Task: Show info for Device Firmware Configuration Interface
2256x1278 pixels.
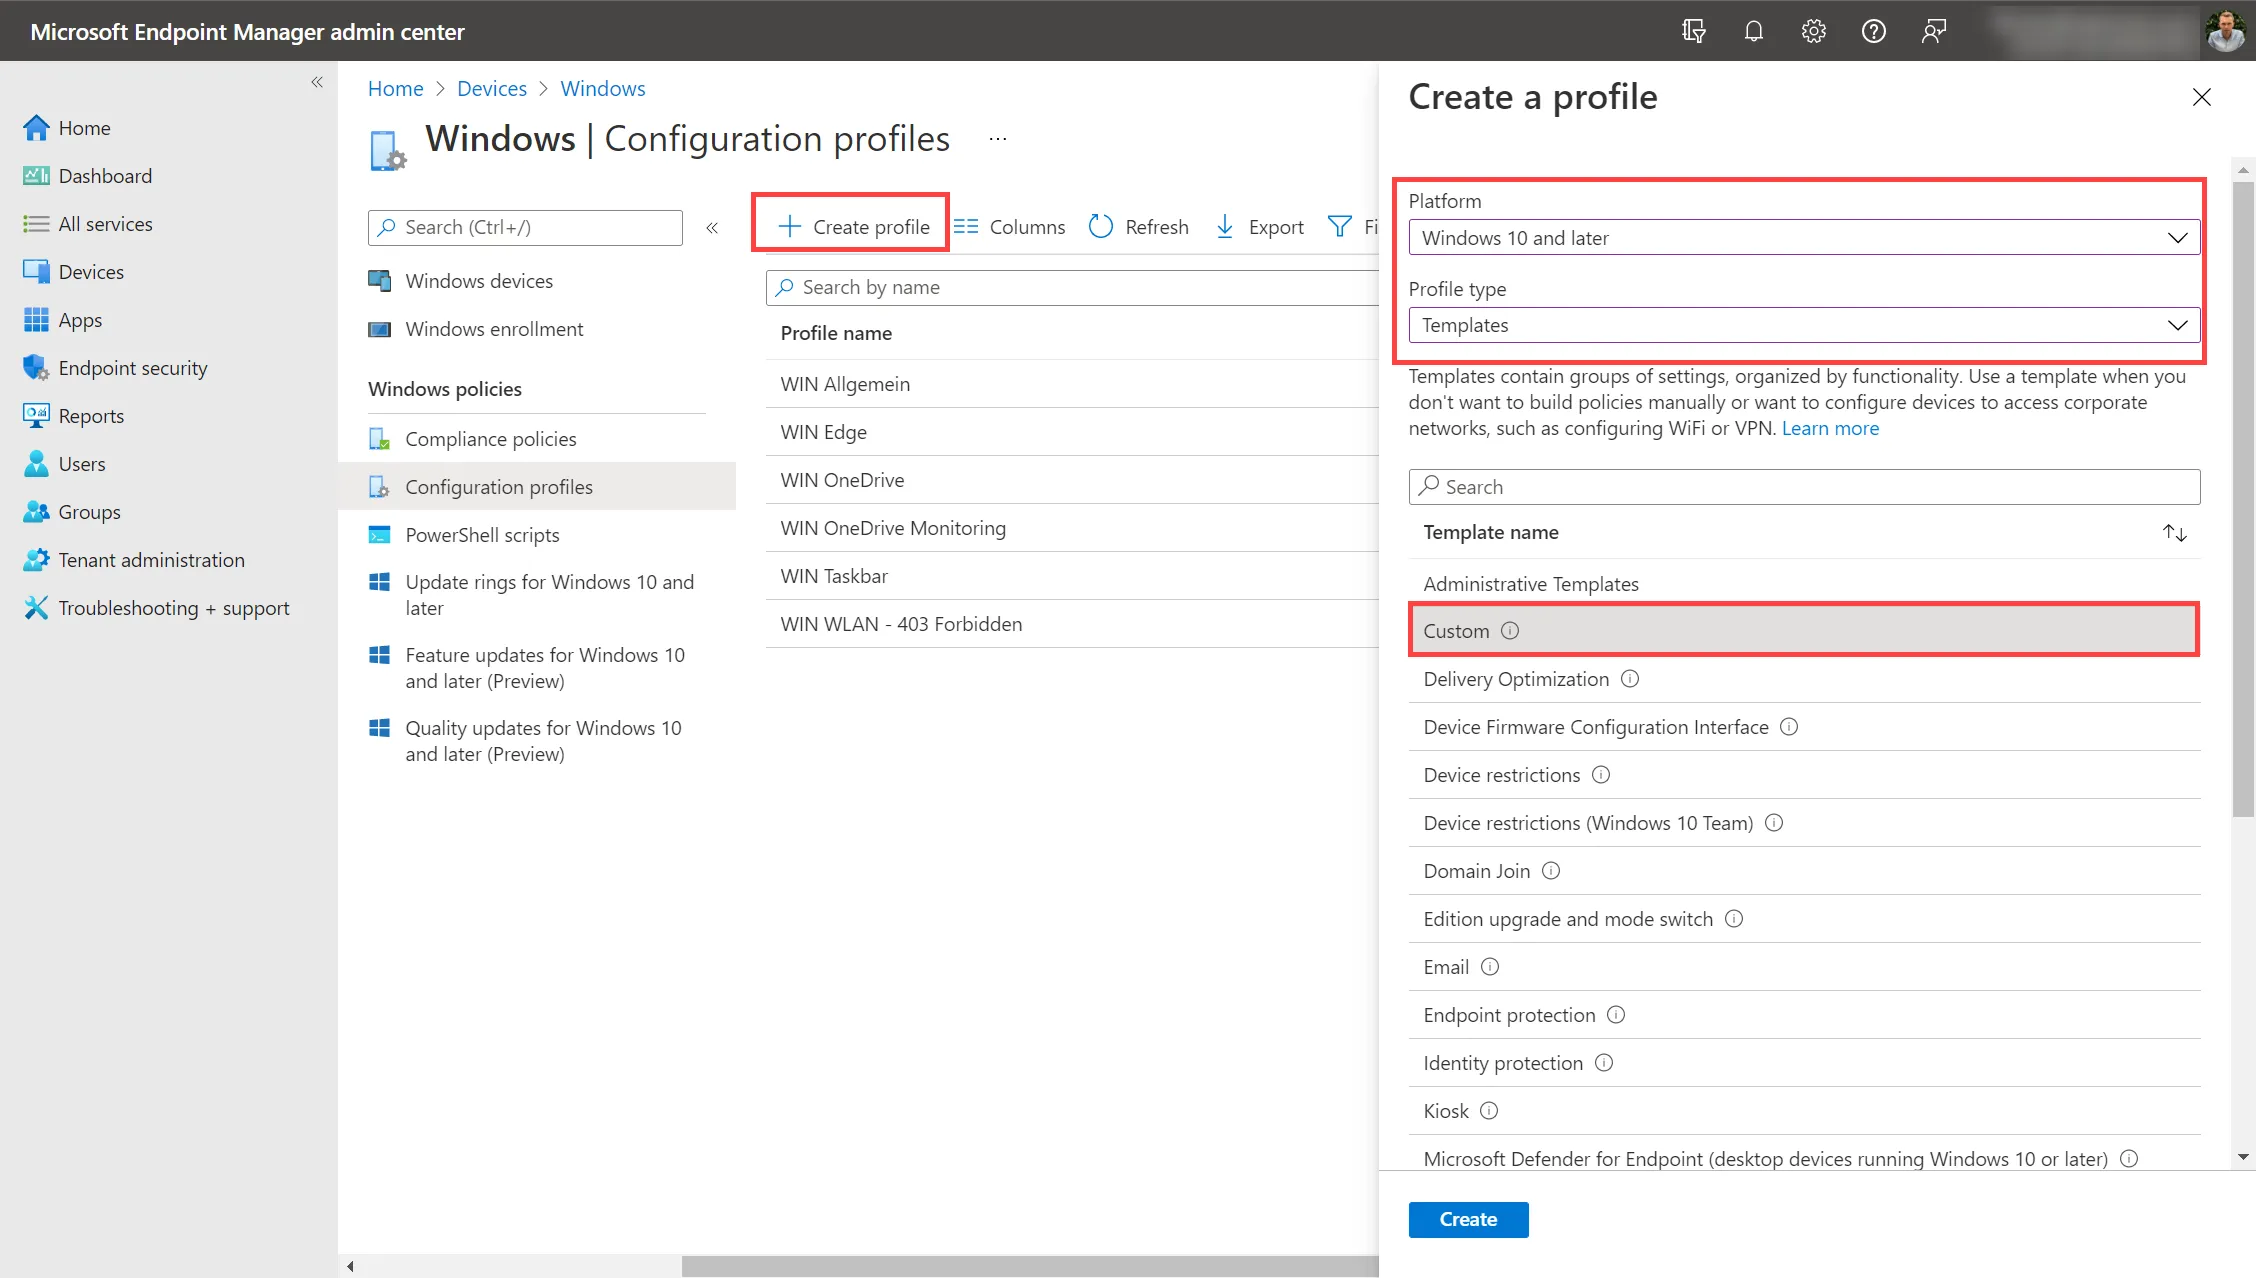Action: click(1789, 727)
